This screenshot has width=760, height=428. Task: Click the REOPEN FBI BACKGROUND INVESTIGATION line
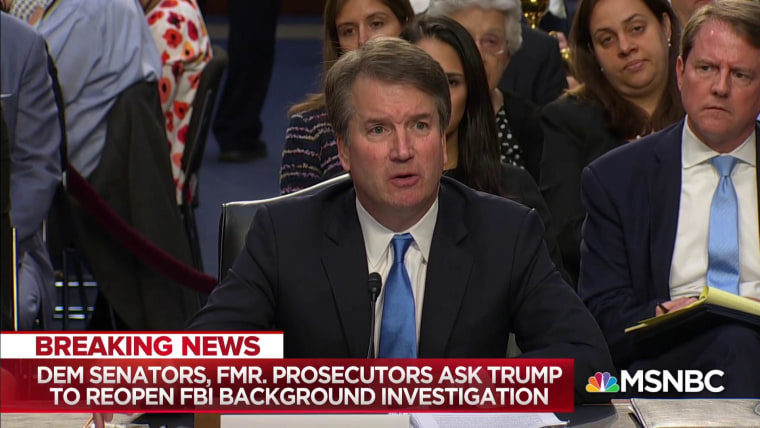300,396
